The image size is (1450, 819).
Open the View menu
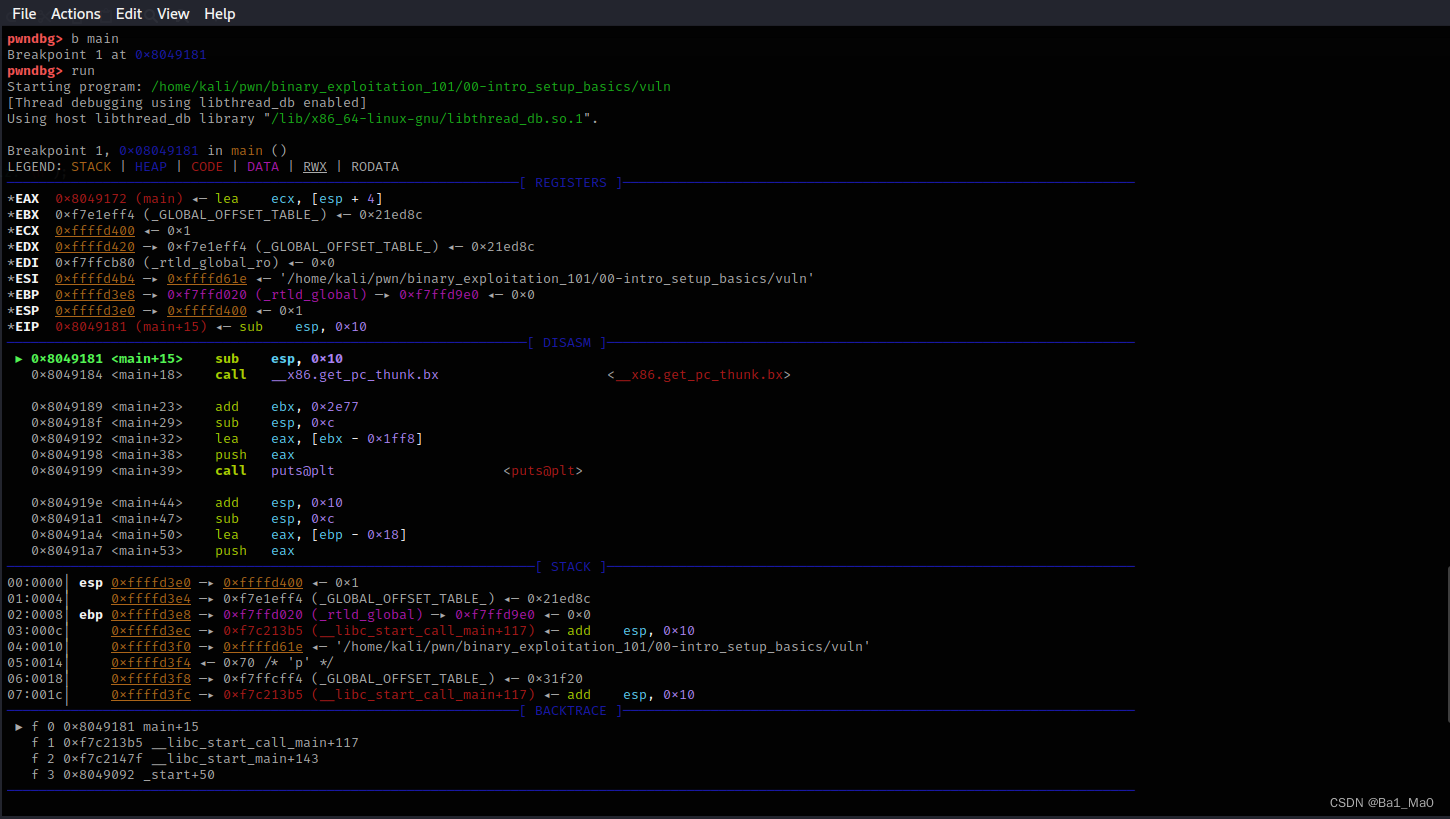pos(173,14)
